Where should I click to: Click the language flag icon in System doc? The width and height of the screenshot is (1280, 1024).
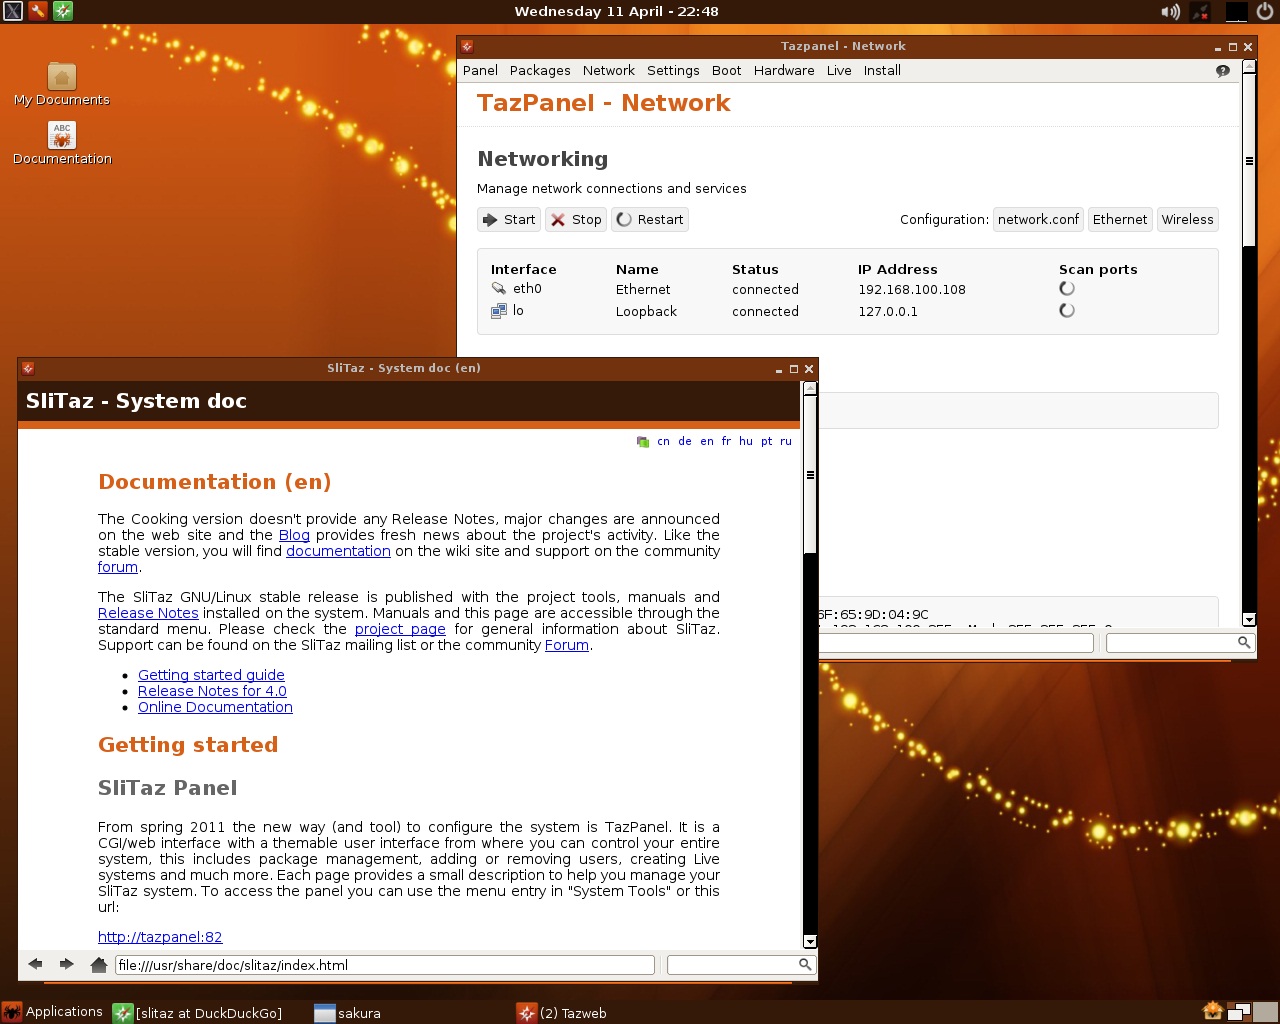(x=643, y=442)
